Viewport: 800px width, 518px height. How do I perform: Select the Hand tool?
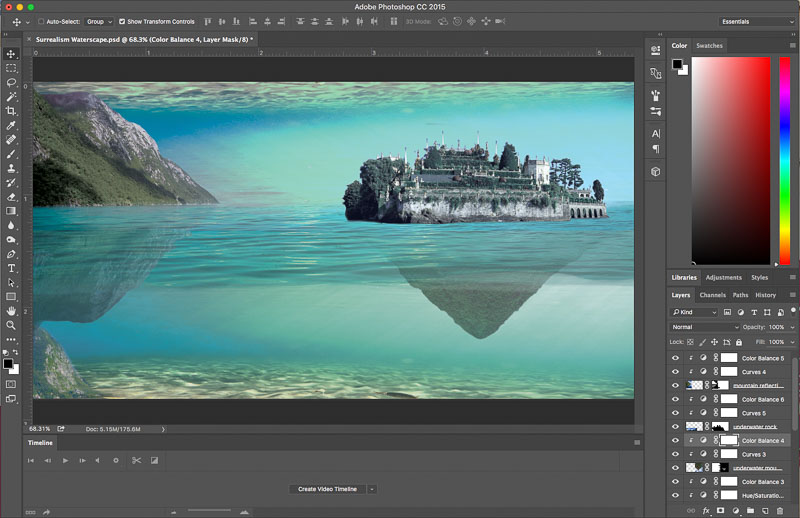click(x=11, y=311)
